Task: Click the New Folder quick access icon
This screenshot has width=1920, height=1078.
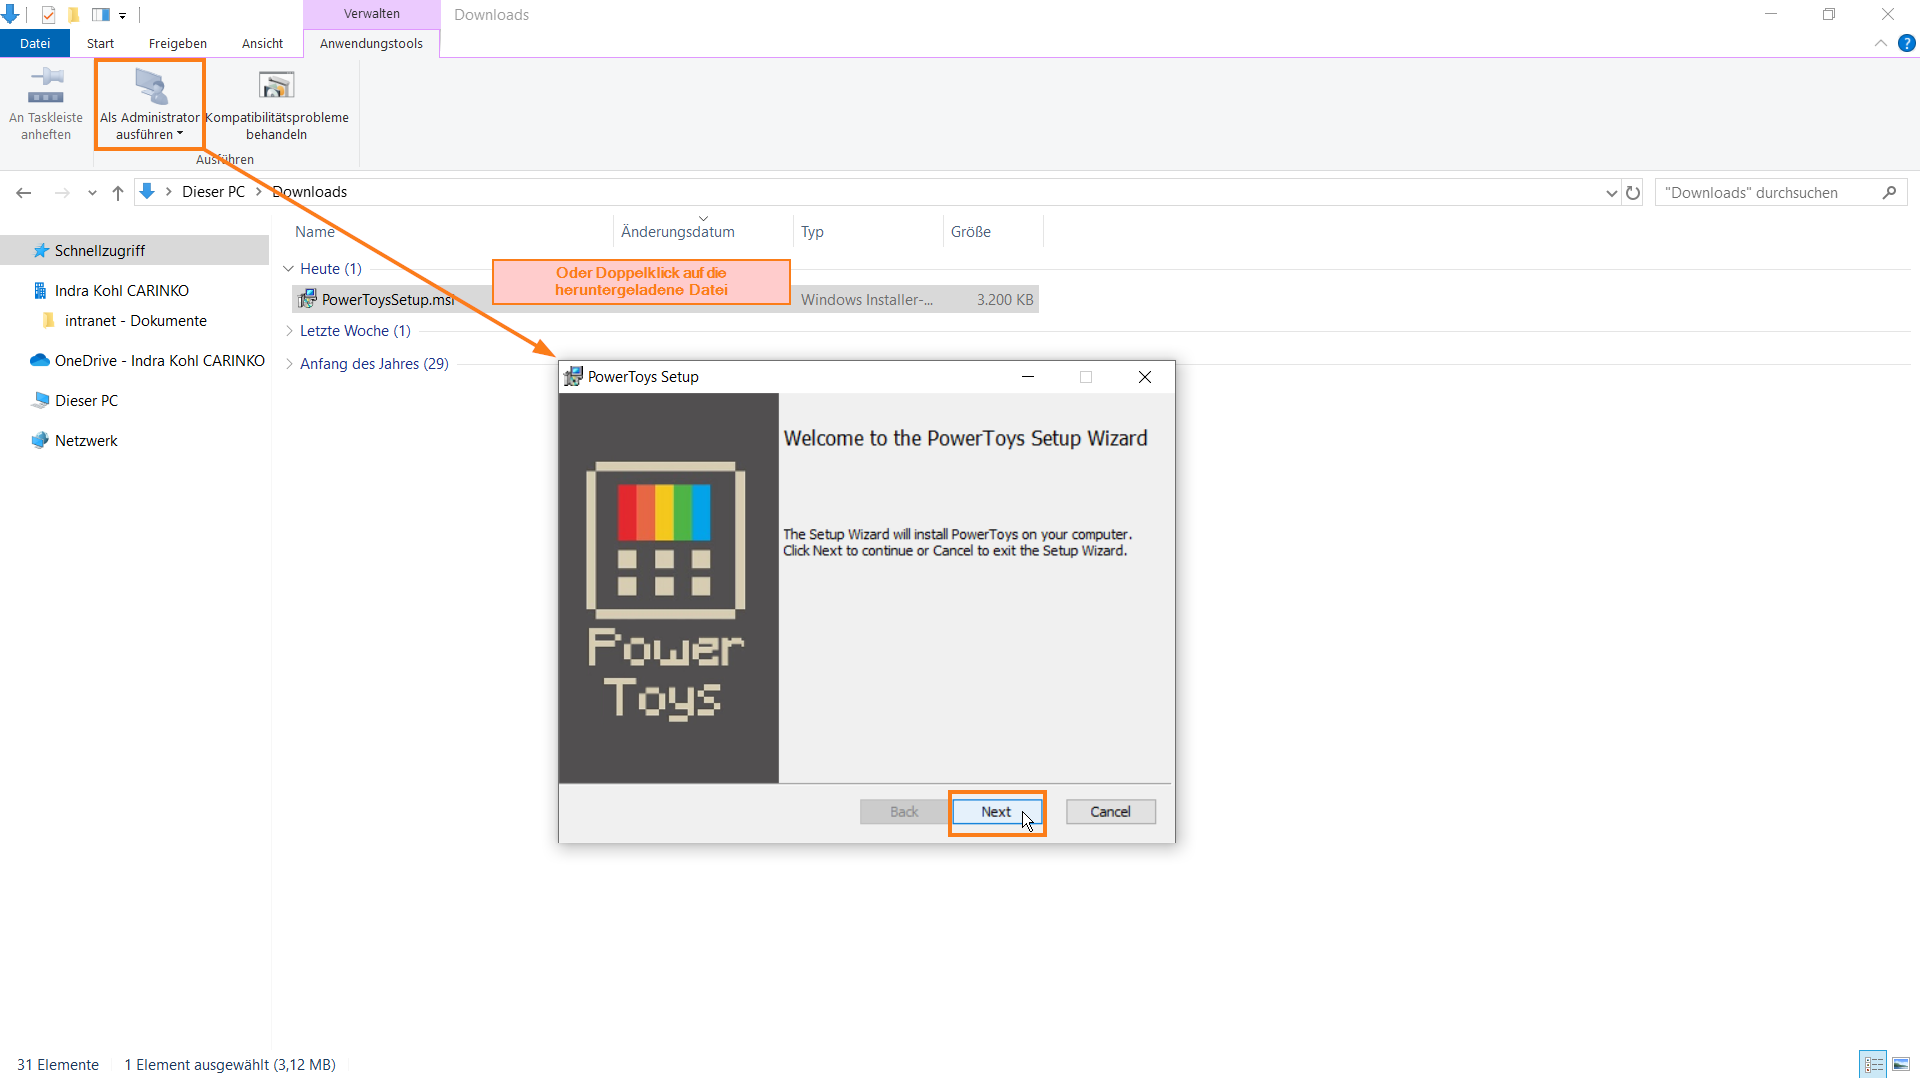Action: point(74,15)
